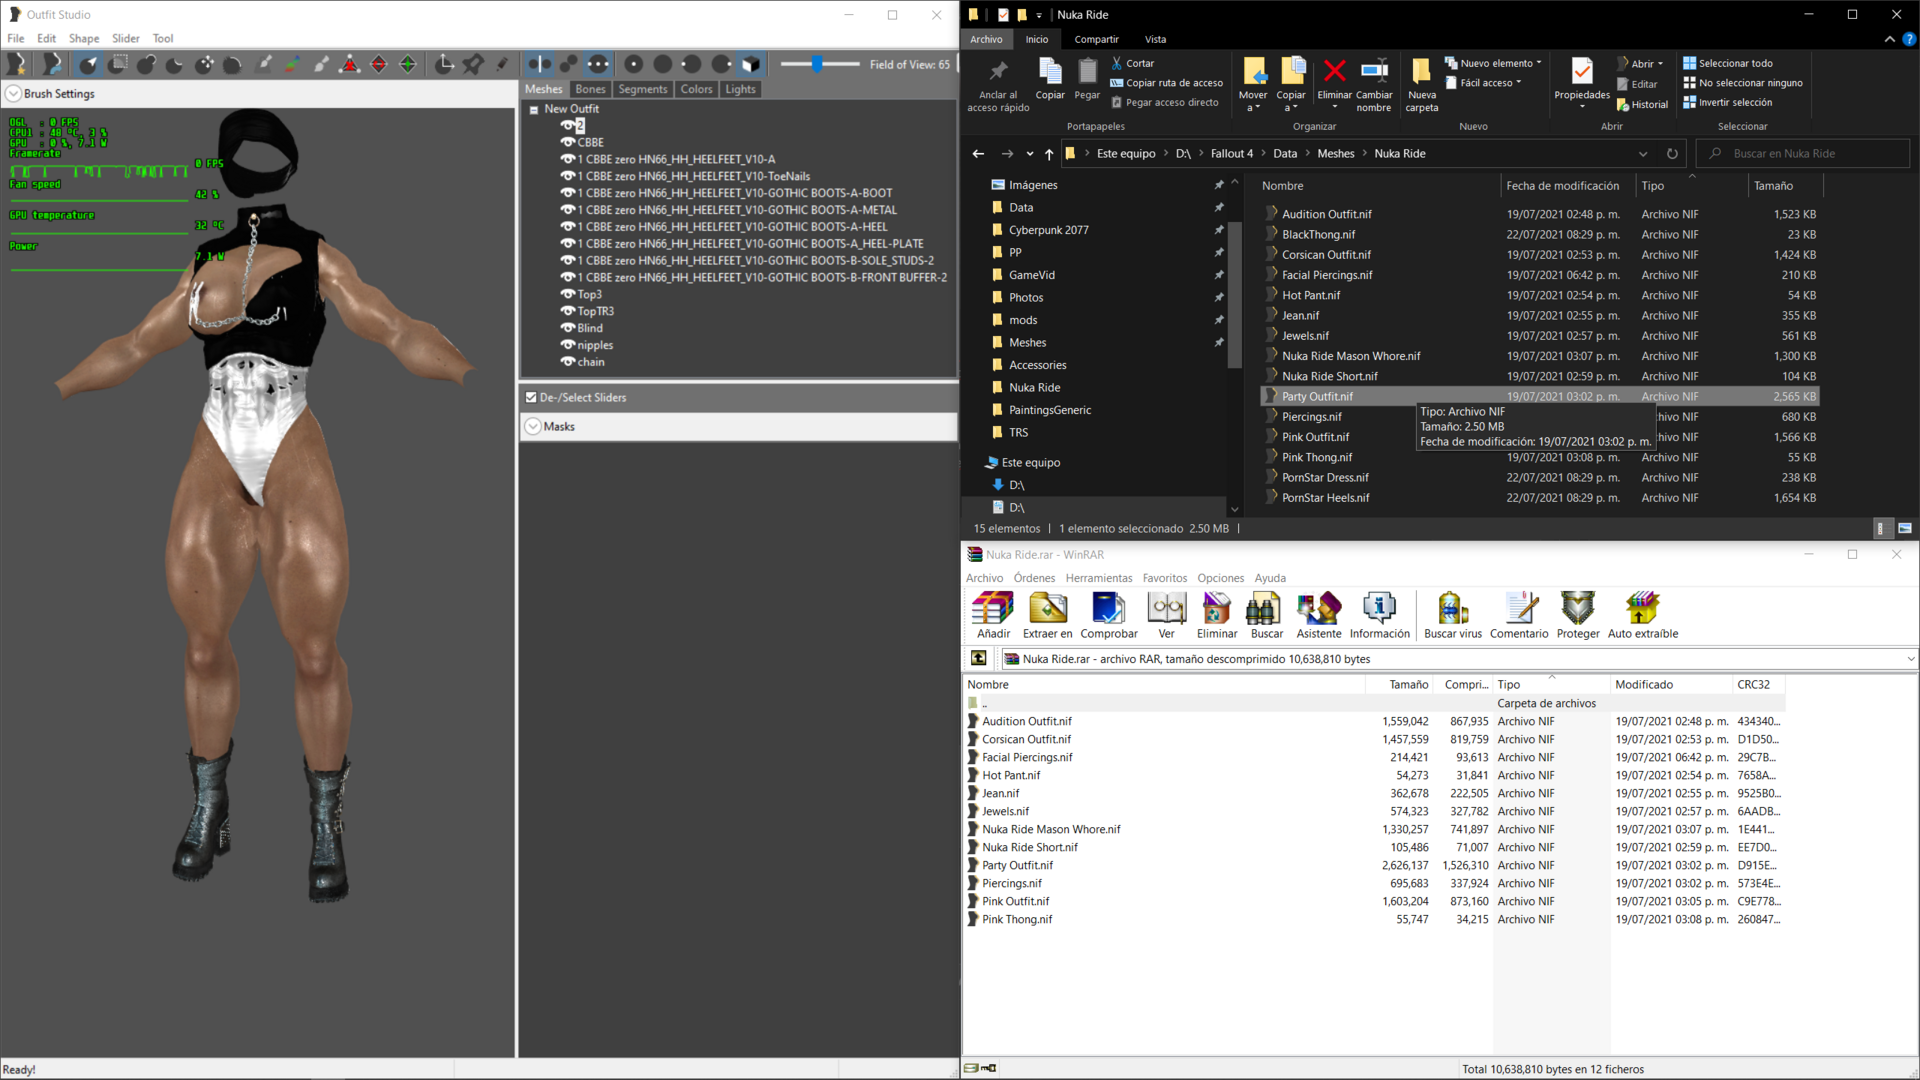1920x1080 pixels.
Task: Click the Asistente wizard icon in WinRAR
Action: (x=1319, y=615)
